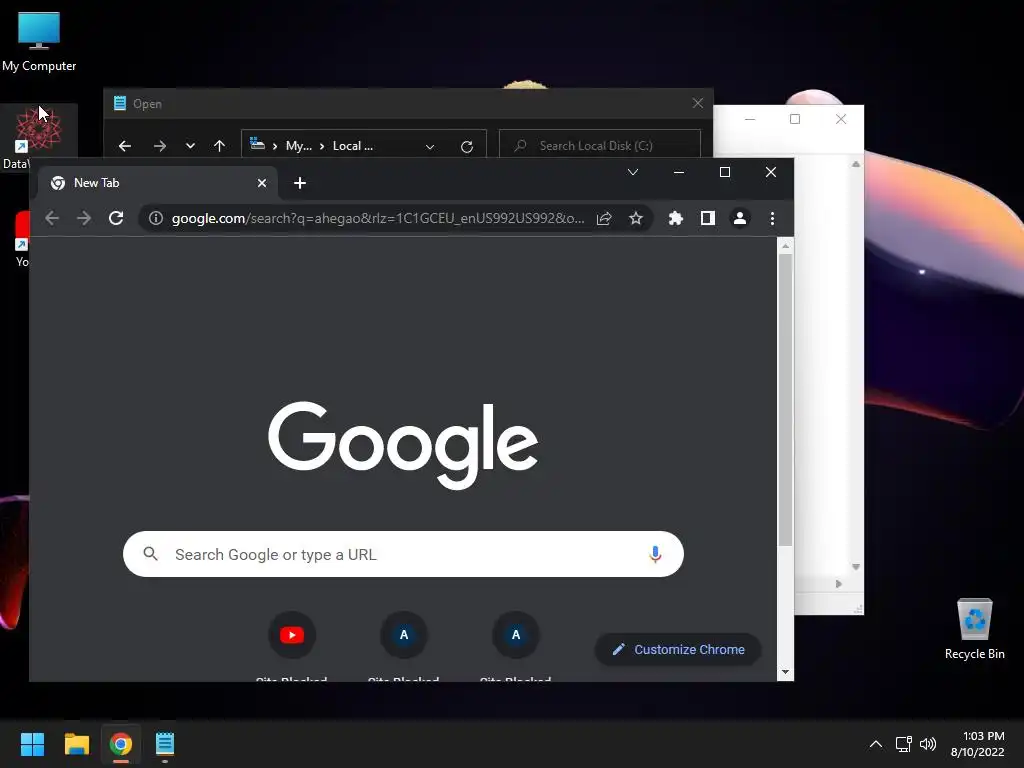Viewport: 1024px width, 768px height.
Task: Click the Chrome address bar URL
Action: [x=377, y=218]
